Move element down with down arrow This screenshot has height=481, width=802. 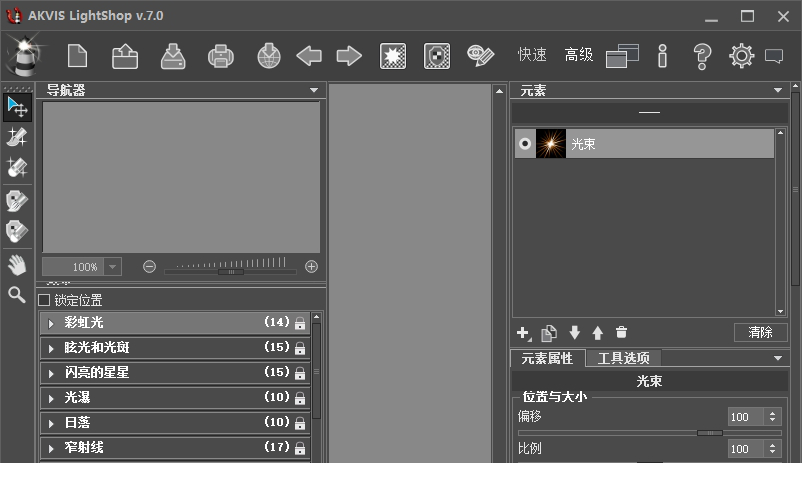574,333
